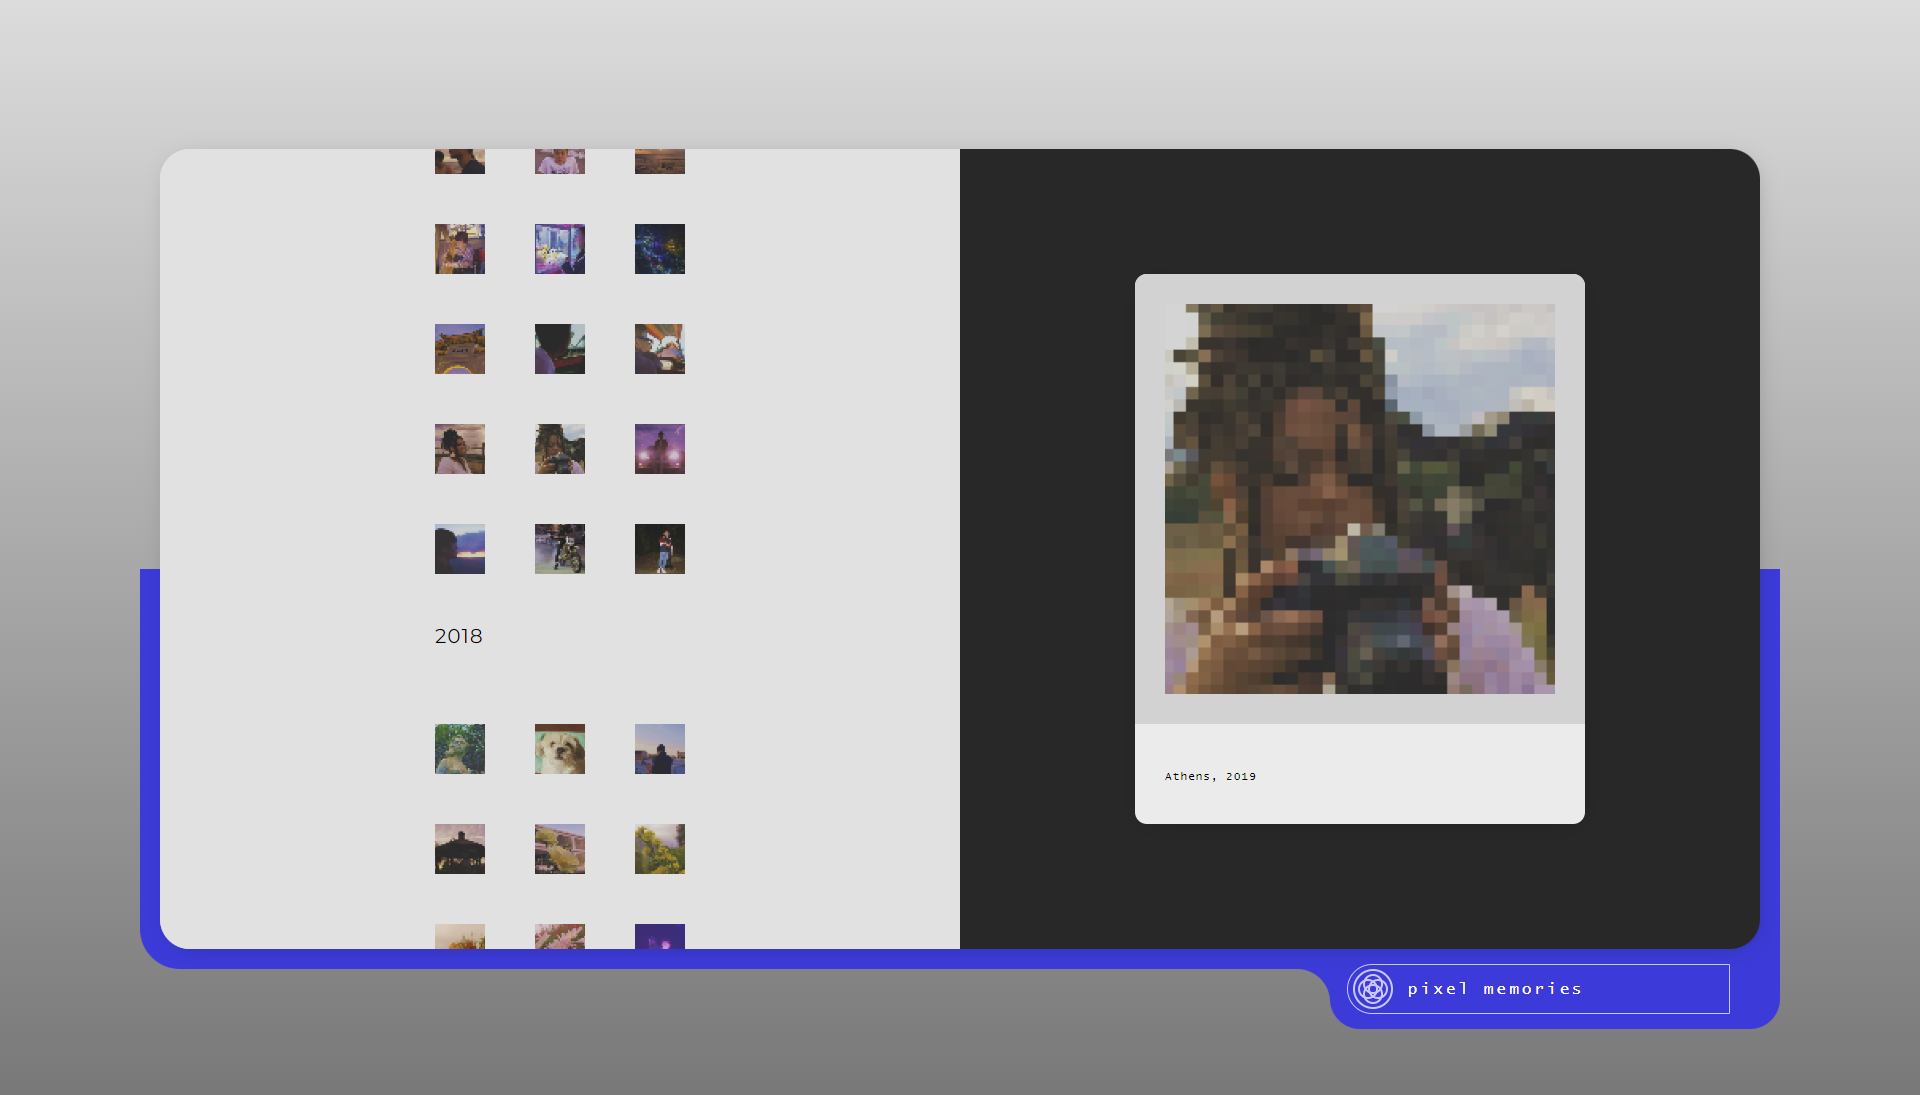
Task: Select the ornate golden gate thumbnail
Action: pos(460,349)
